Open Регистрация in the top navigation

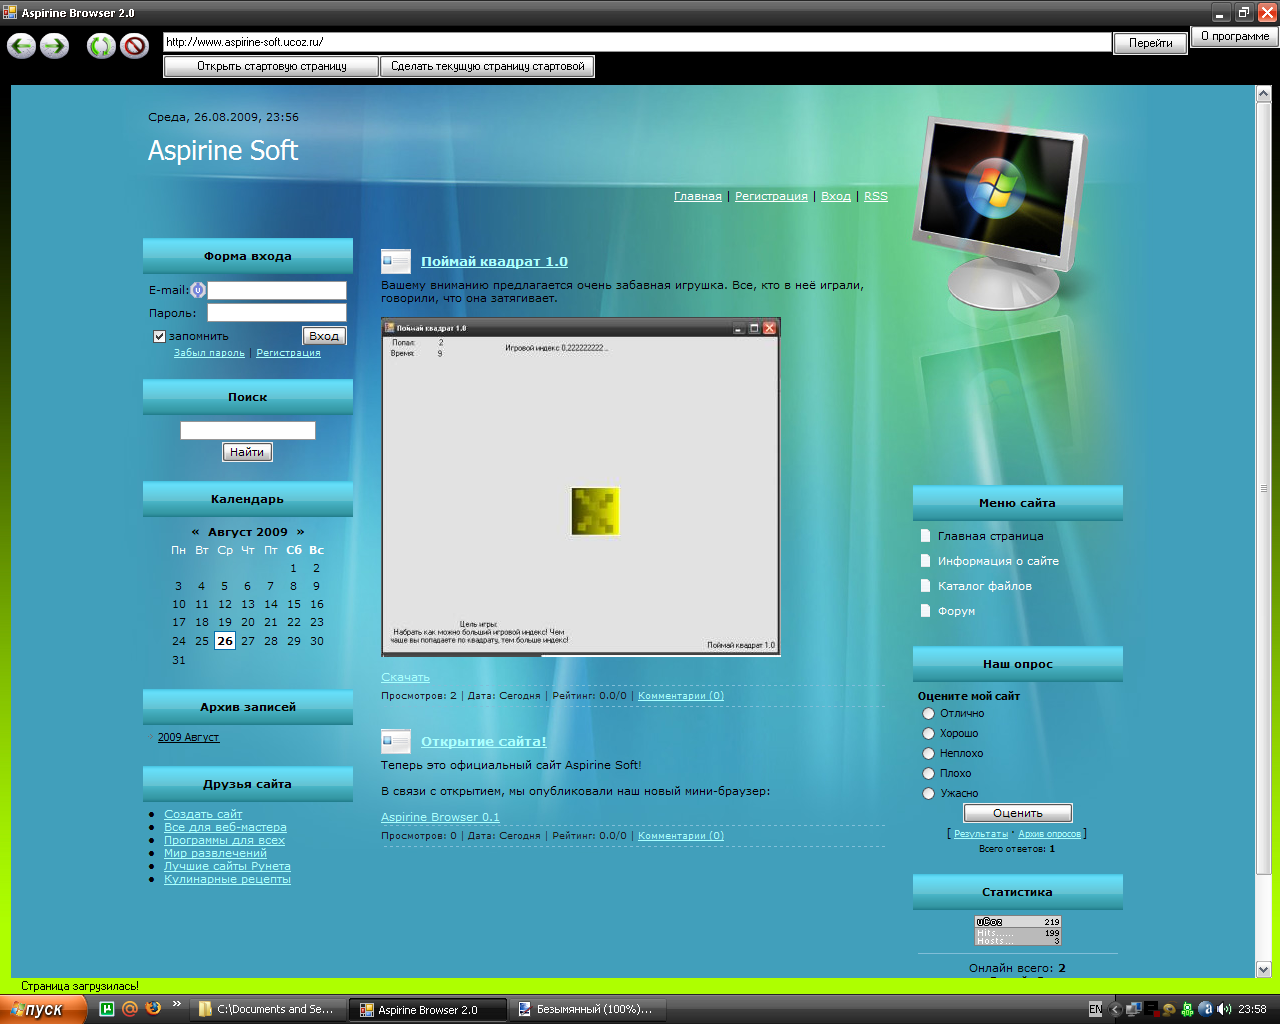coord(771,196)
